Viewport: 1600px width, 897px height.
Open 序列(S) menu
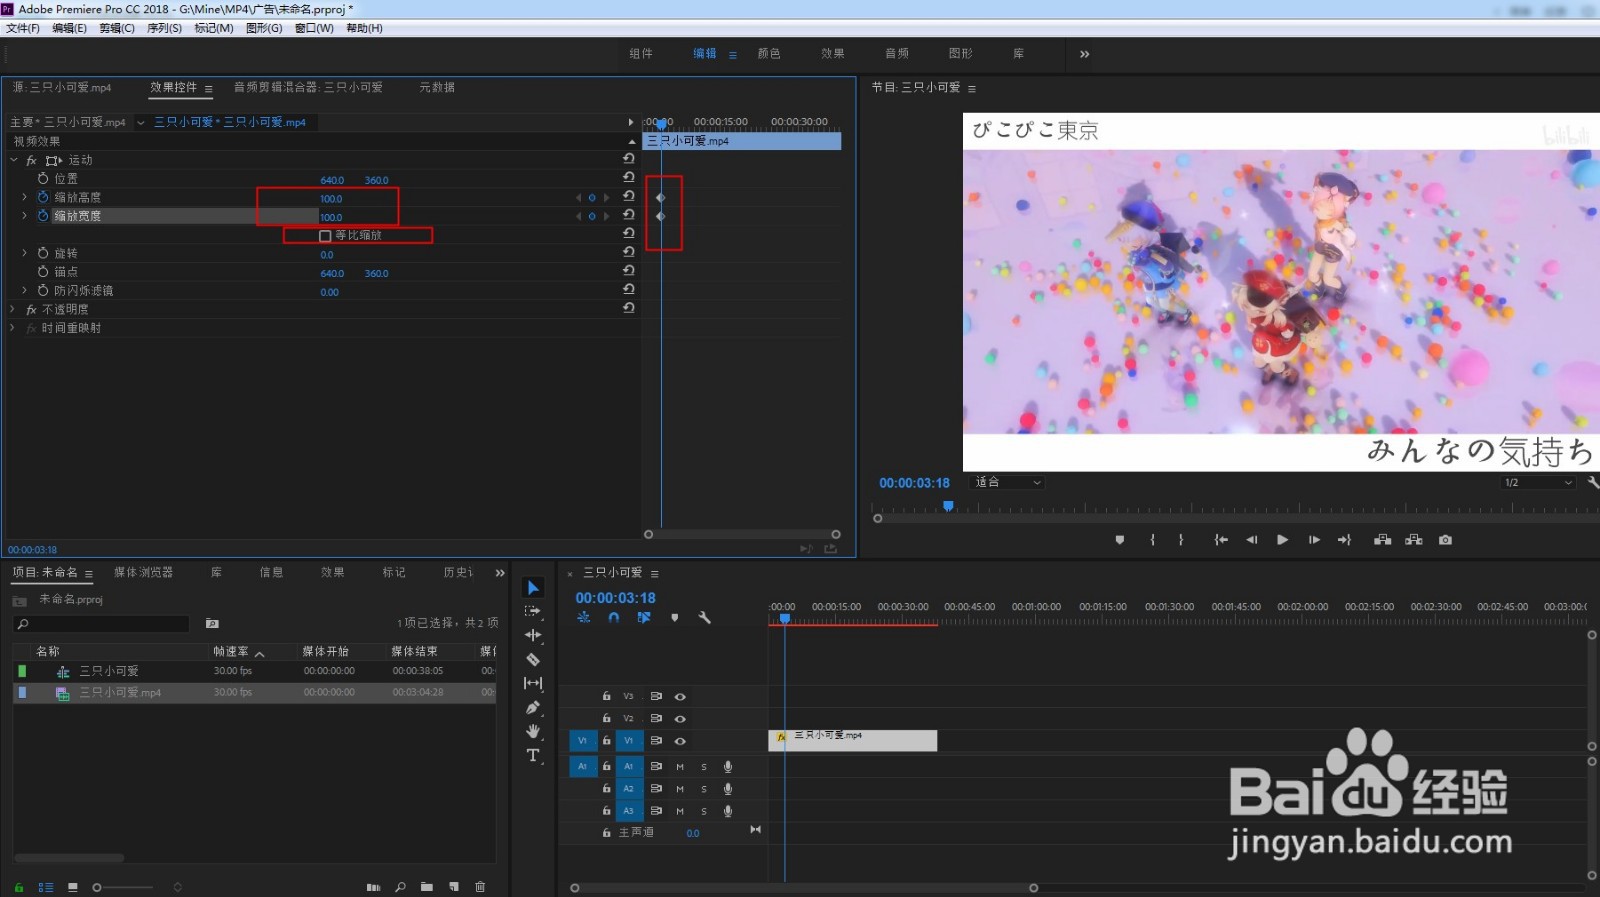(x=164, y=28)
